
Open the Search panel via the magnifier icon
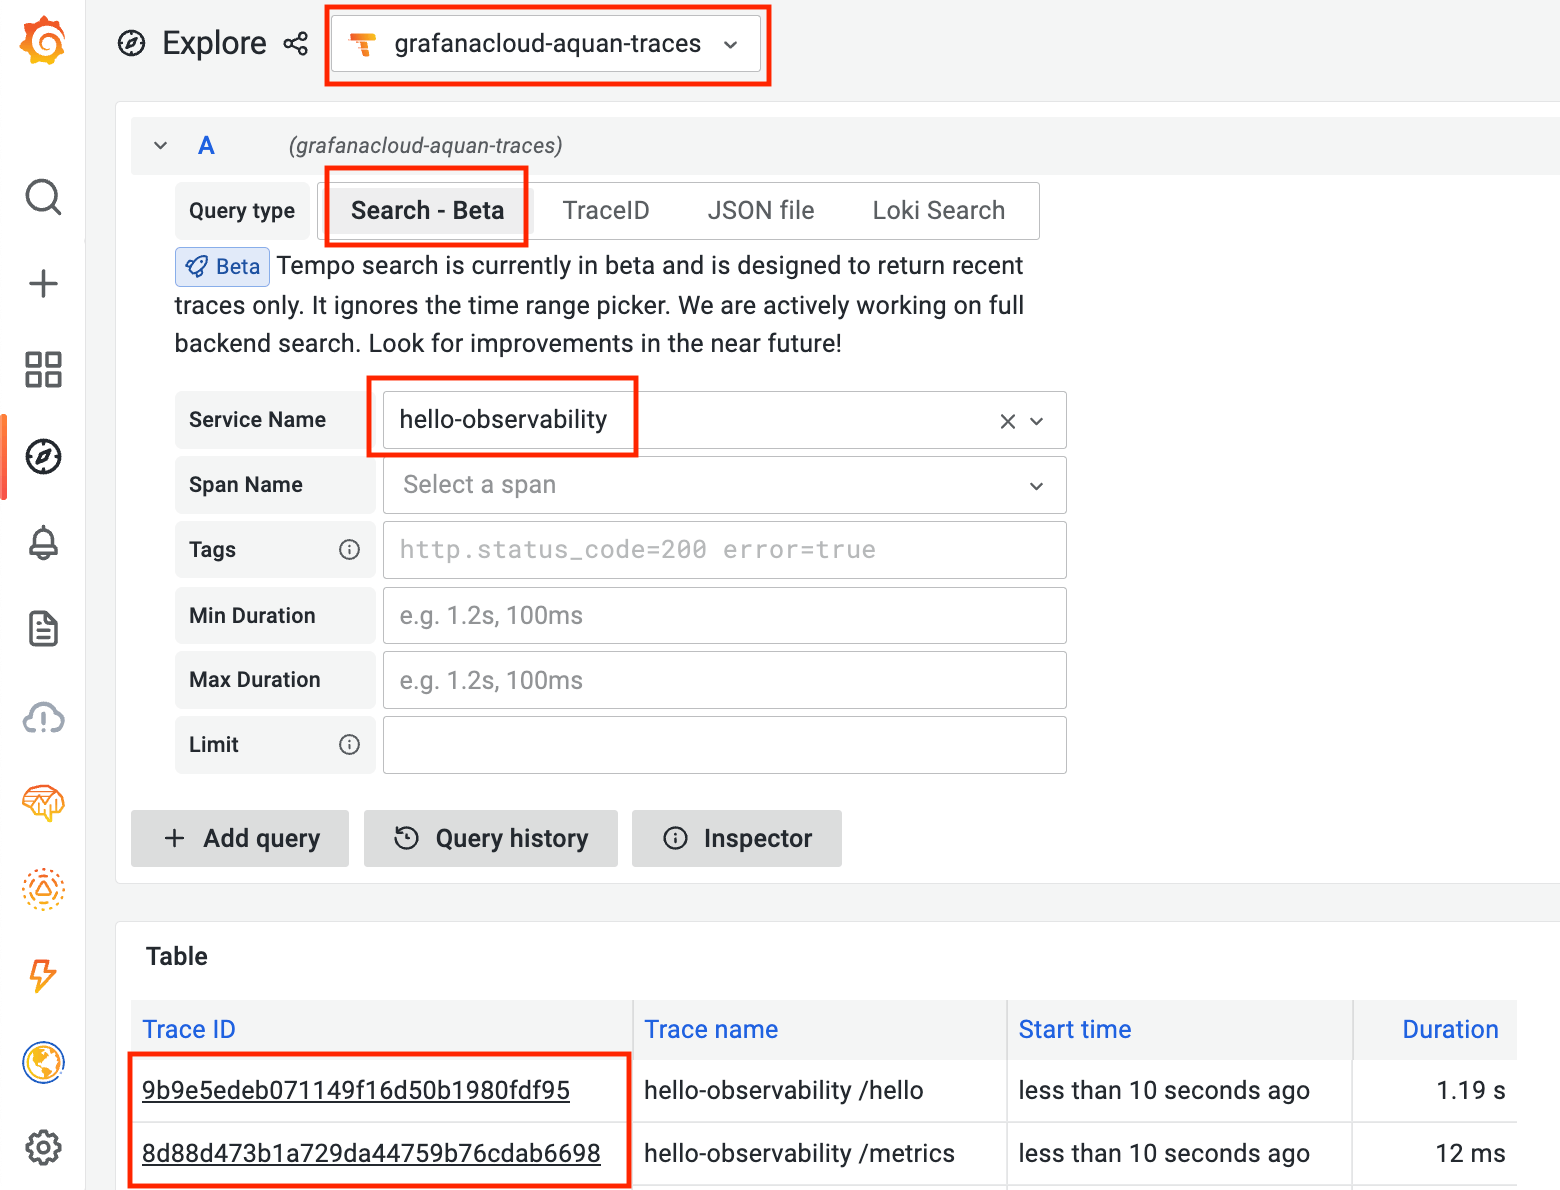tap(43, 197)
